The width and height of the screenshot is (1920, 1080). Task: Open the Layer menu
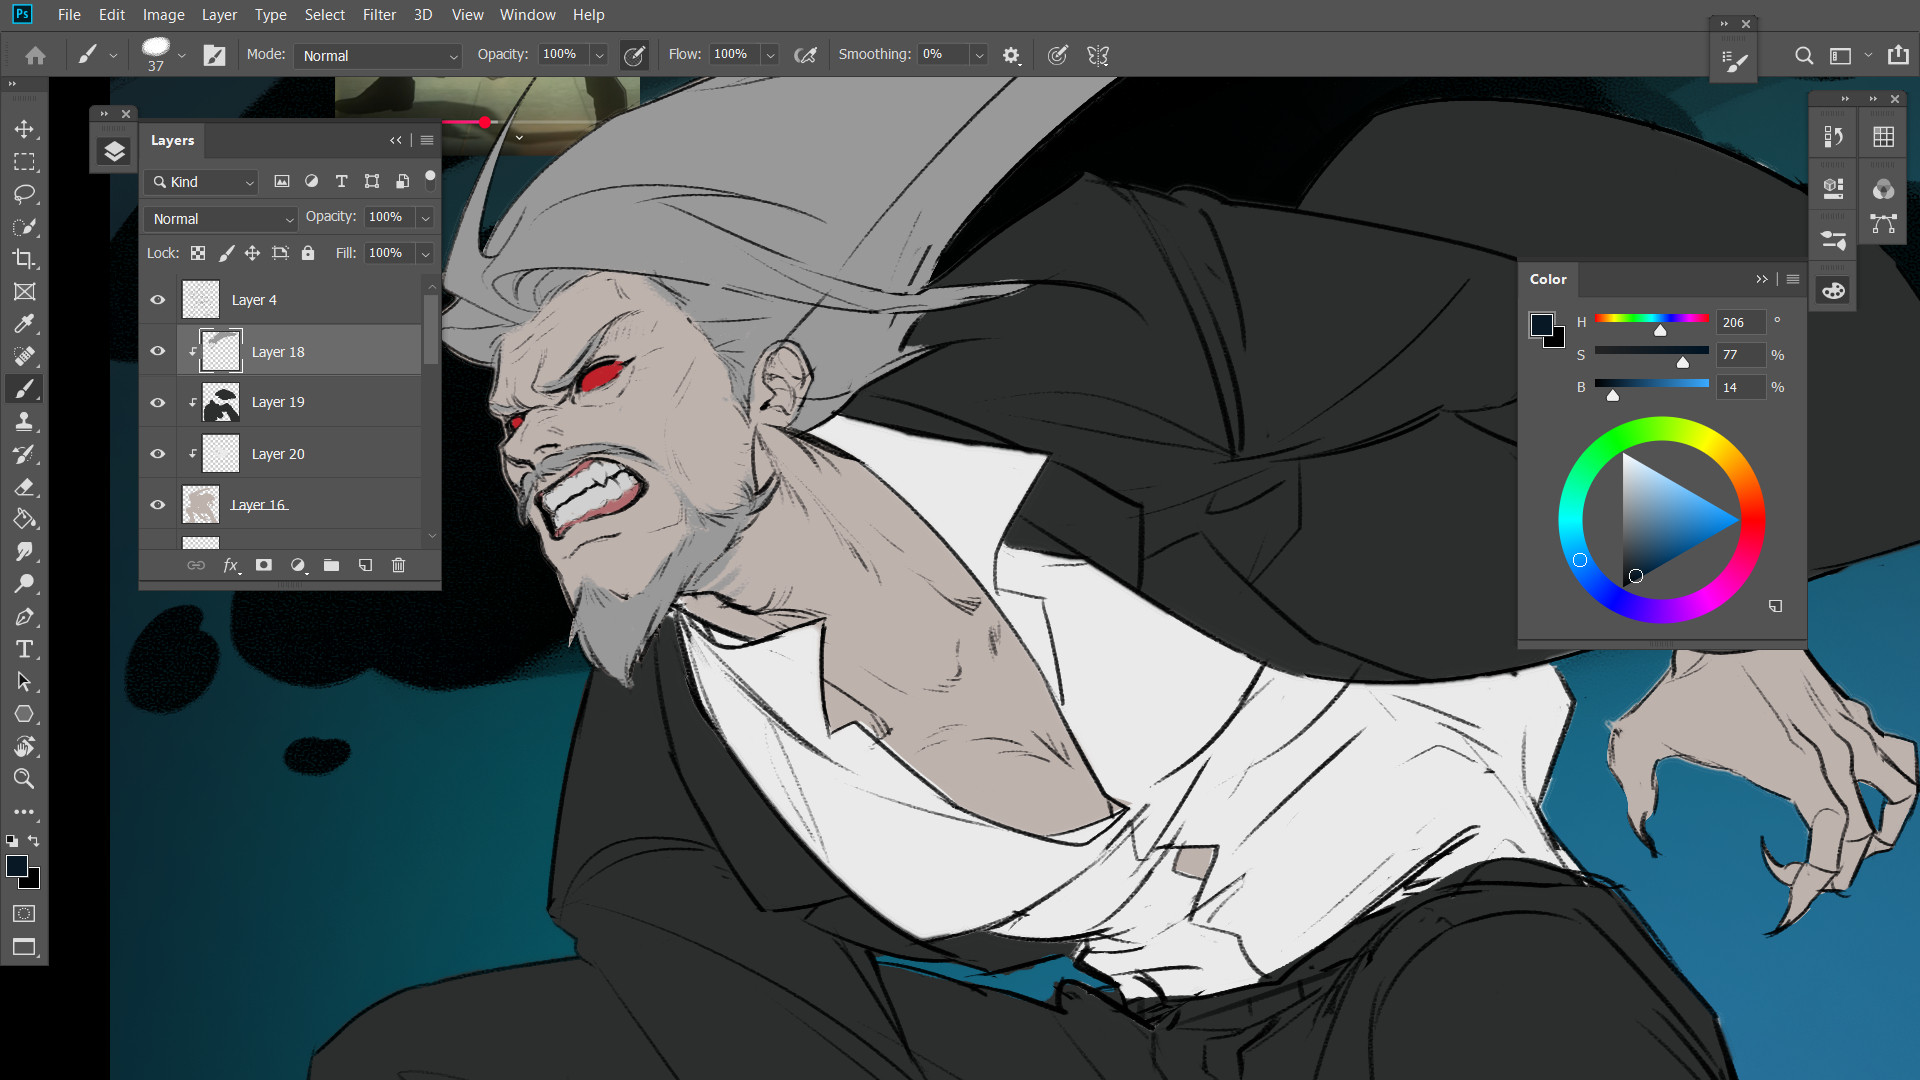click(x=219, y=15)
